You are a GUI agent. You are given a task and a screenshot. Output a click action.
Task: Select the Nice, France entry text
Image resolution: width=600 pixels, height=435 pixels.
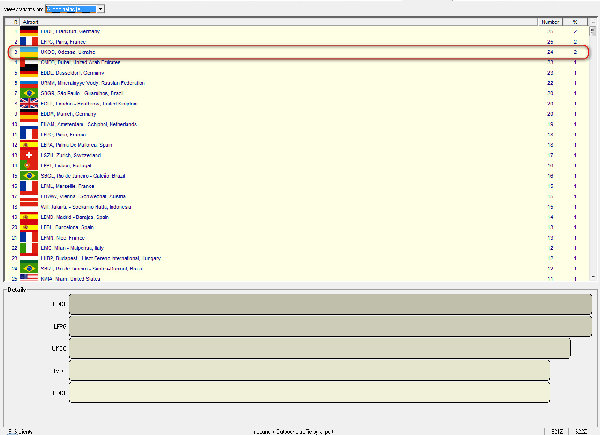click(63, 238)
